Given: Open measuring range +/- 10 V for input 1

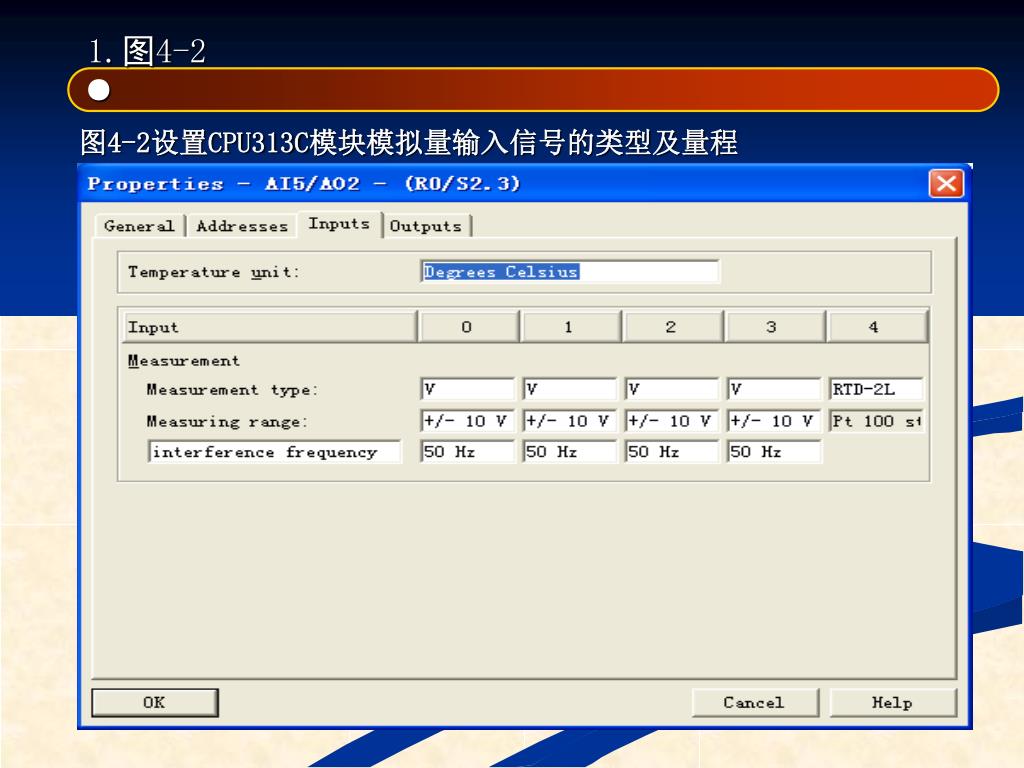Looking at the screenshot, I should point(569,421).
